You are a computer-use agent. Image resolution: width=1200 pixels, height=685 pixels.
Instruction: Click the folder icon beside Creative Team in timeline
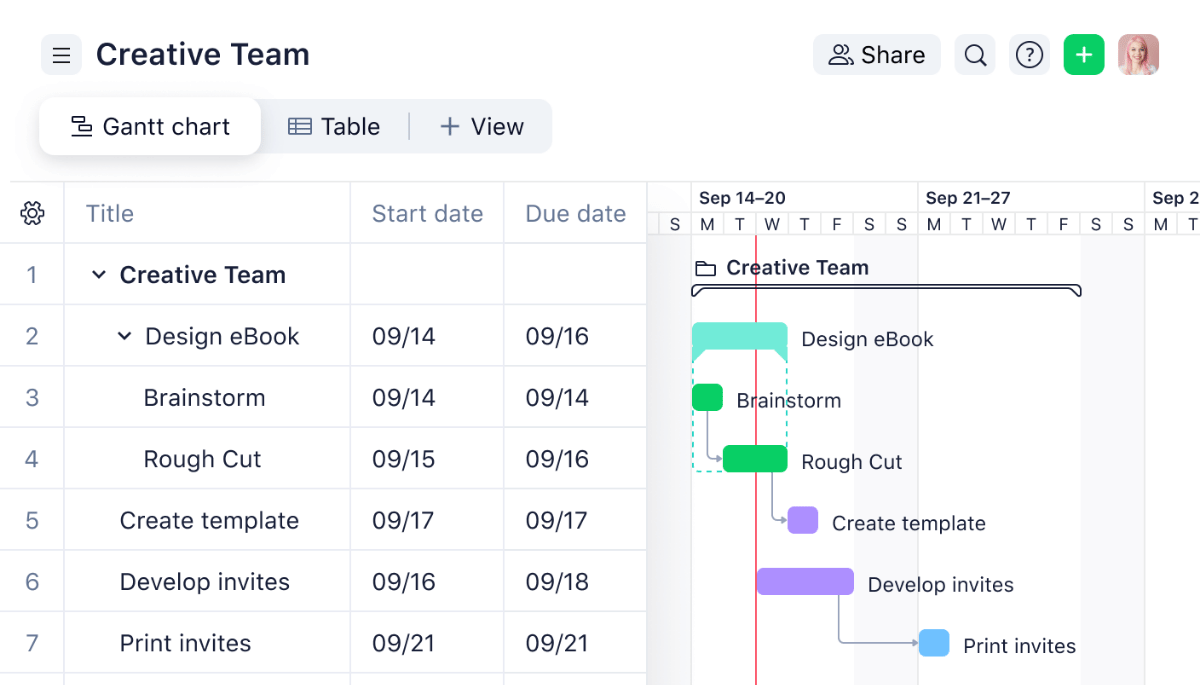pyautogui.click(x=706, y=267)
